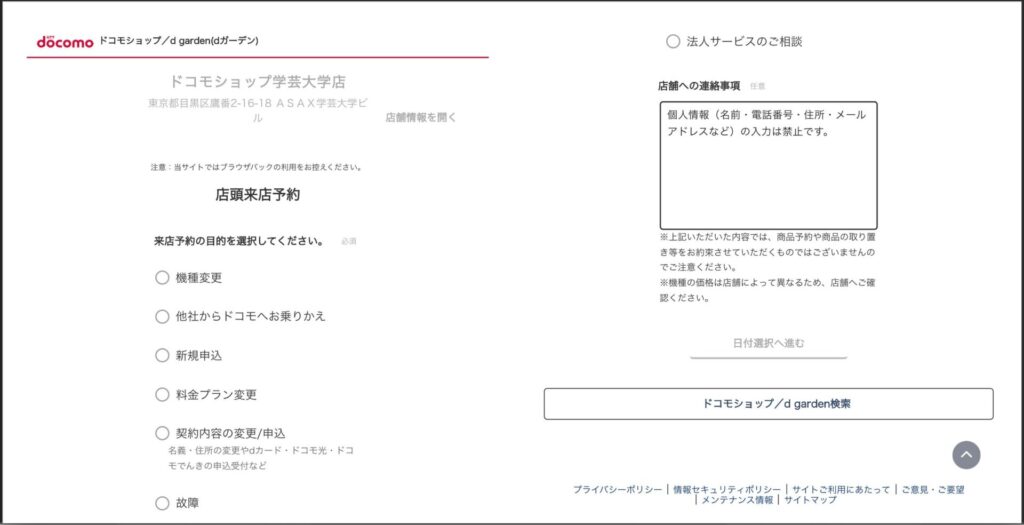
Task: Select 料金プラン変更 radio option
Action: pos(162,394)
